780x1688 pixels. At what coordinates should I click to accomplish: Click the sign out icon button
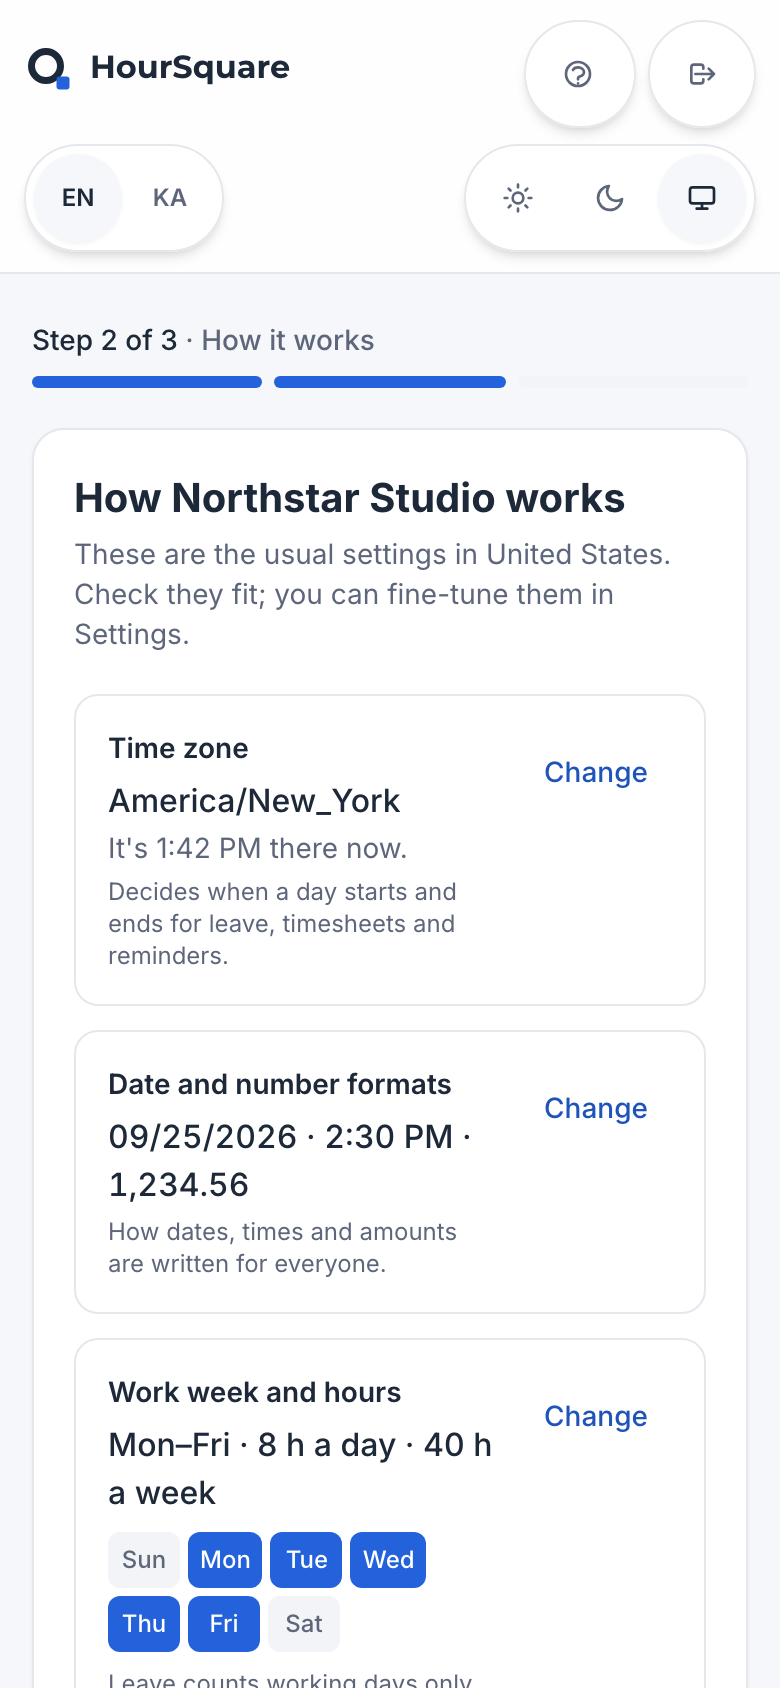point(702,74)
